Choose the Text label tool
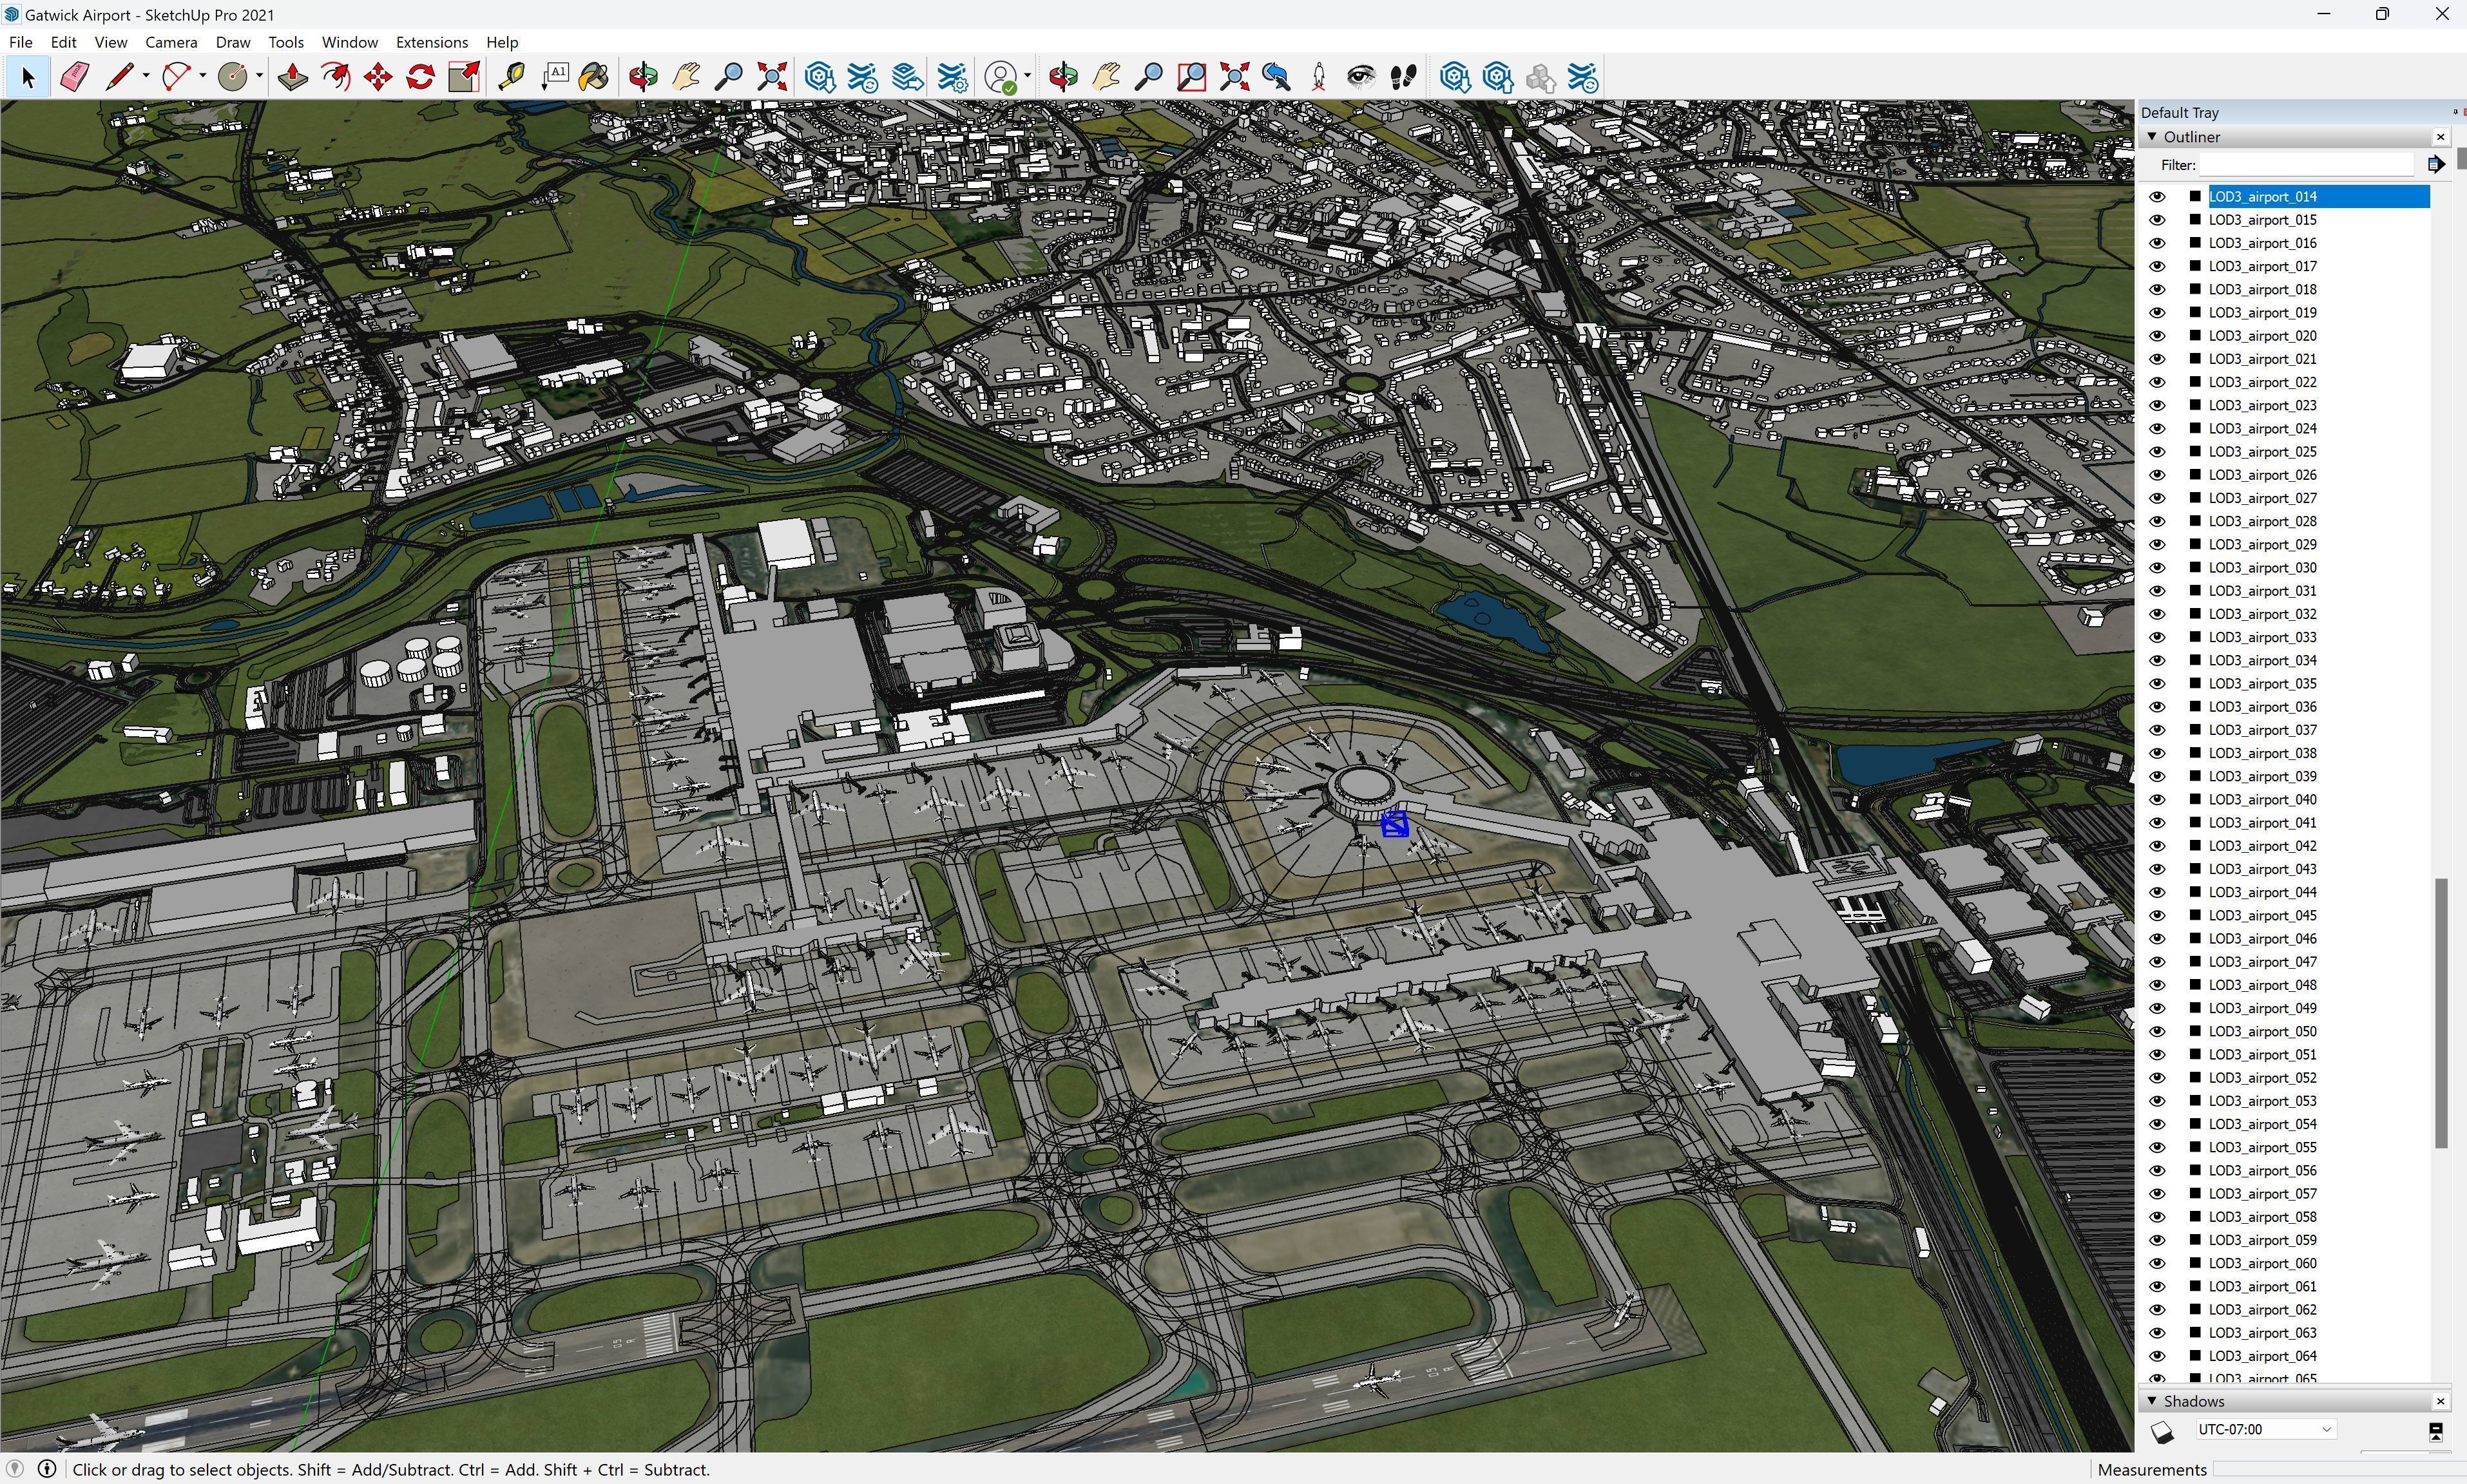 (x=555, y=77)
